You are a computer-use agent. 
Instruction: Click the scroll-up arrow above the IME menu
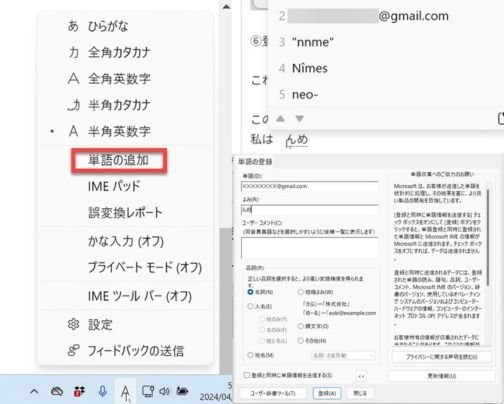pos(226,6)
